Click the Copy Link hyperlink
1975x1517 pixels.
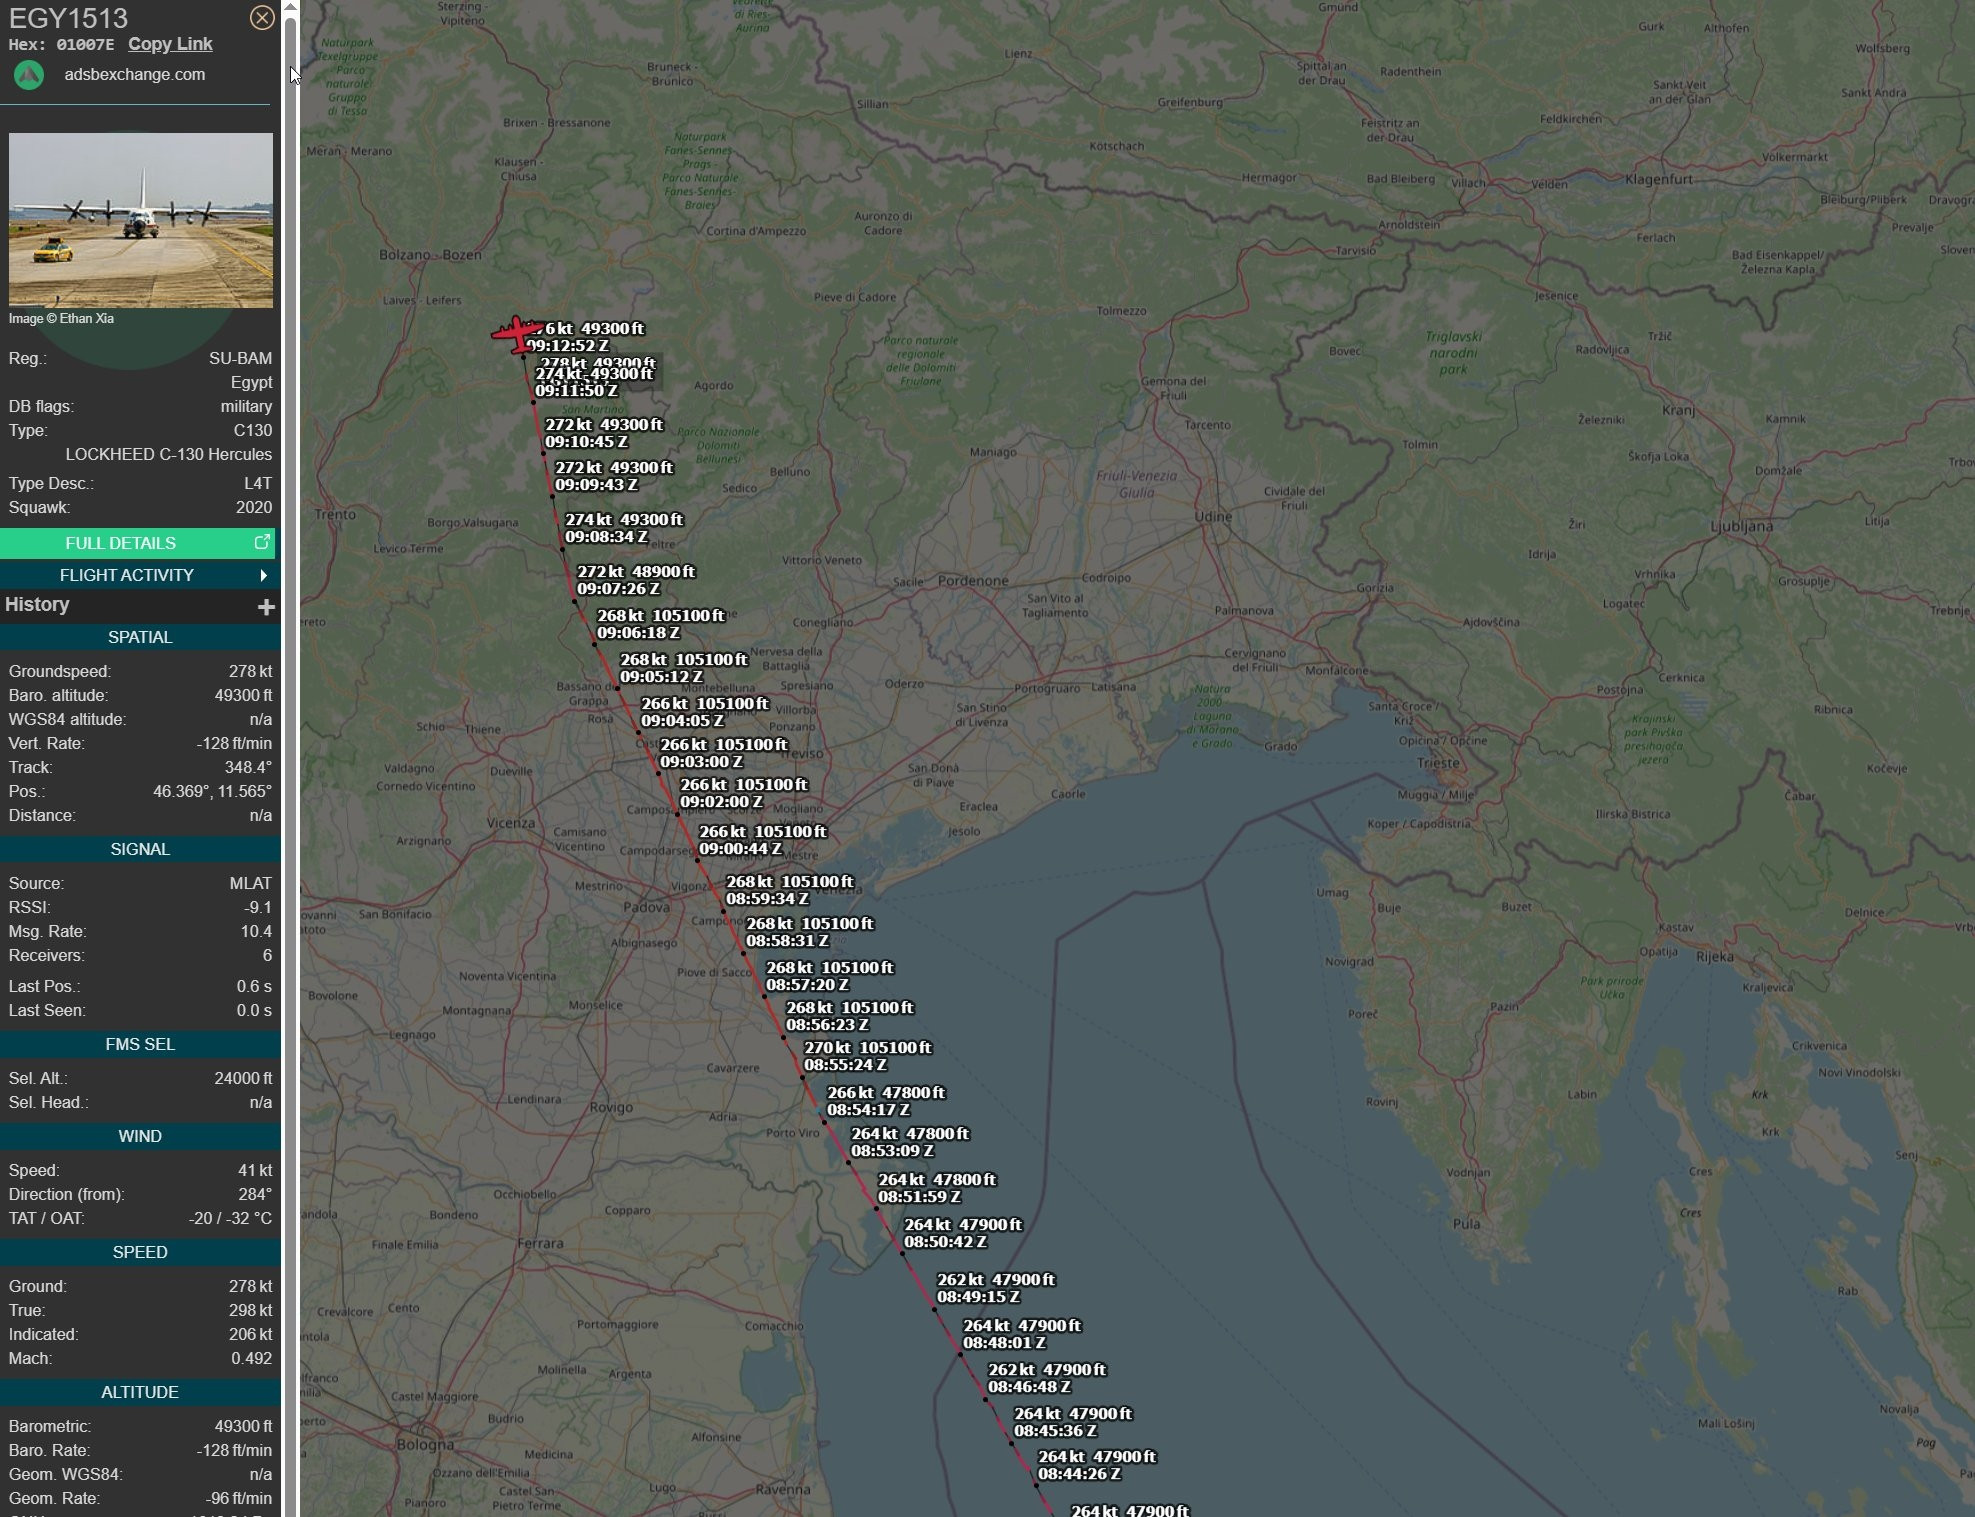point(170,44)
